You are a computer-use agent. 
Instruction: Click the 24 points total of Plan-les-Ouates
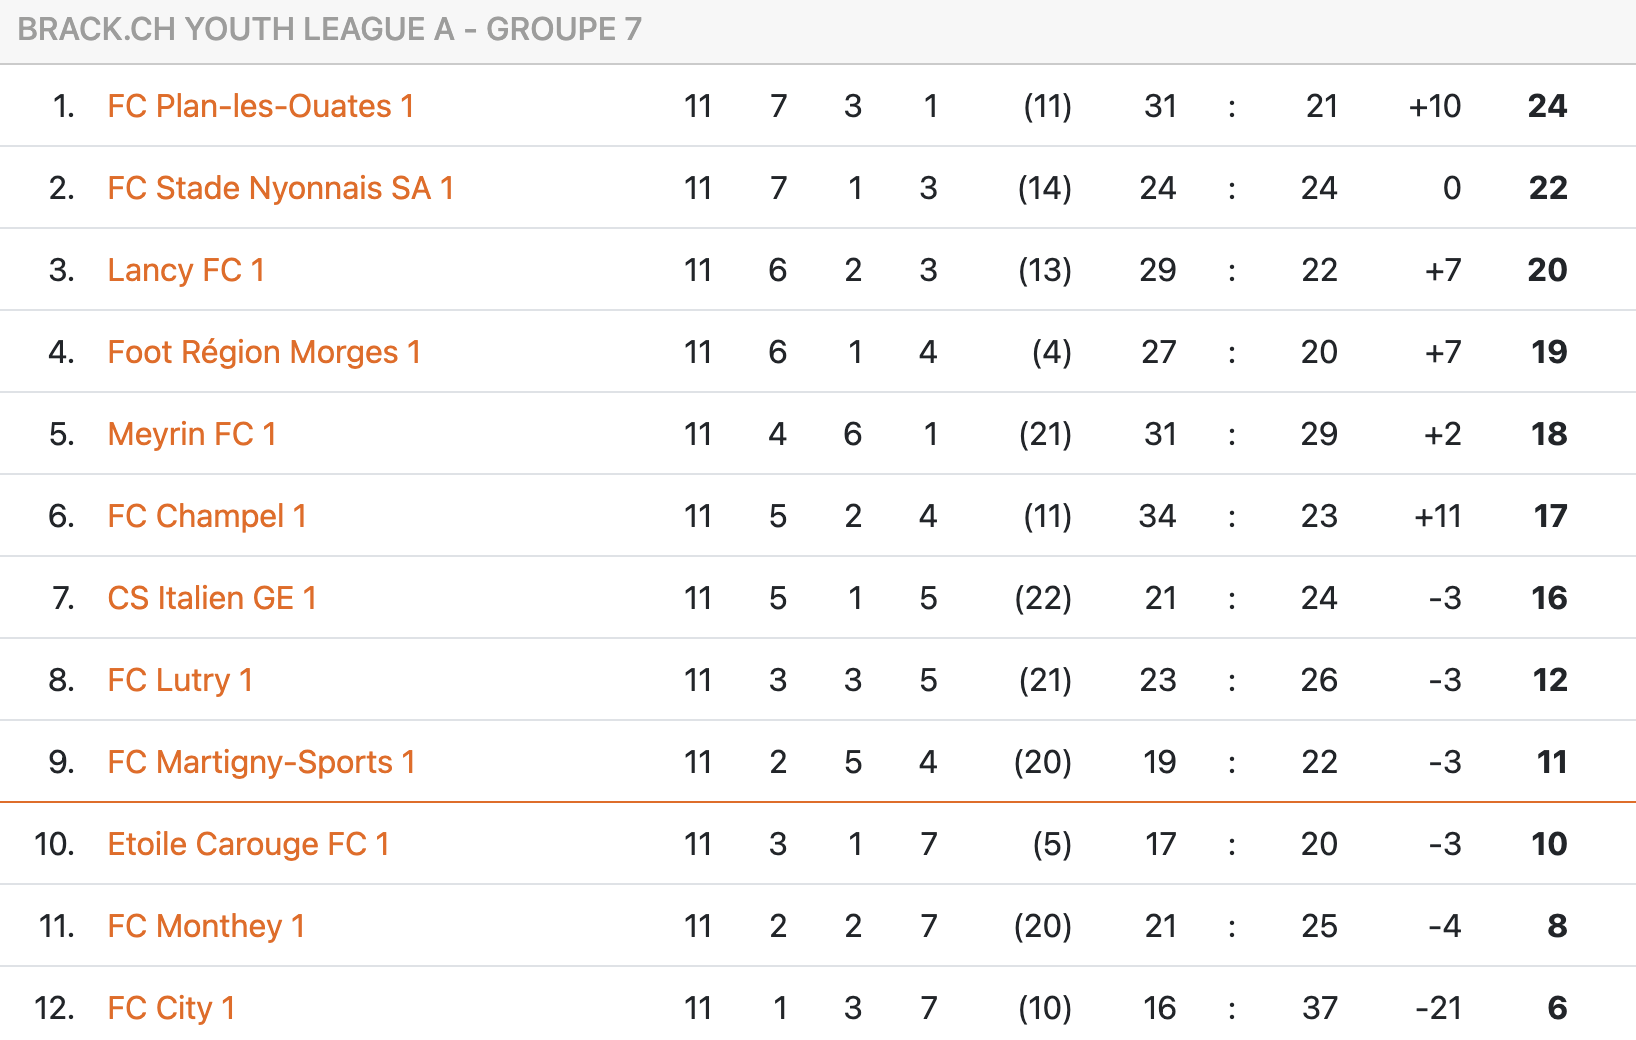(x=1547, y=106)
